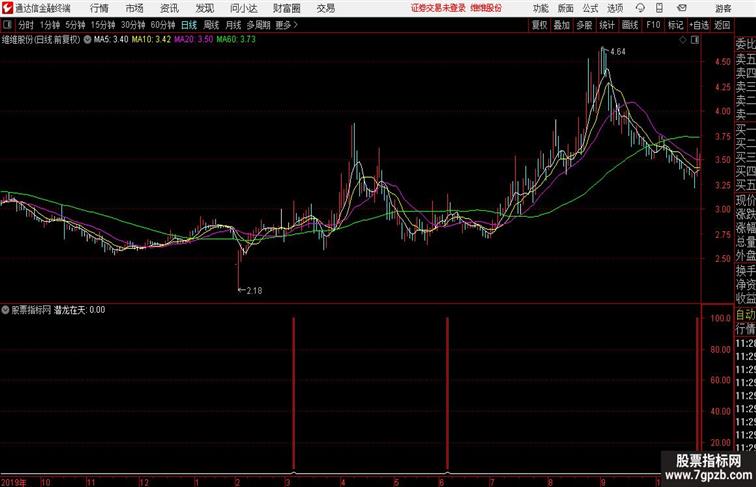The width and height of the screenshot is (756, 487).
Task: Open the 资讯 menu
Action: click(169, 8)
